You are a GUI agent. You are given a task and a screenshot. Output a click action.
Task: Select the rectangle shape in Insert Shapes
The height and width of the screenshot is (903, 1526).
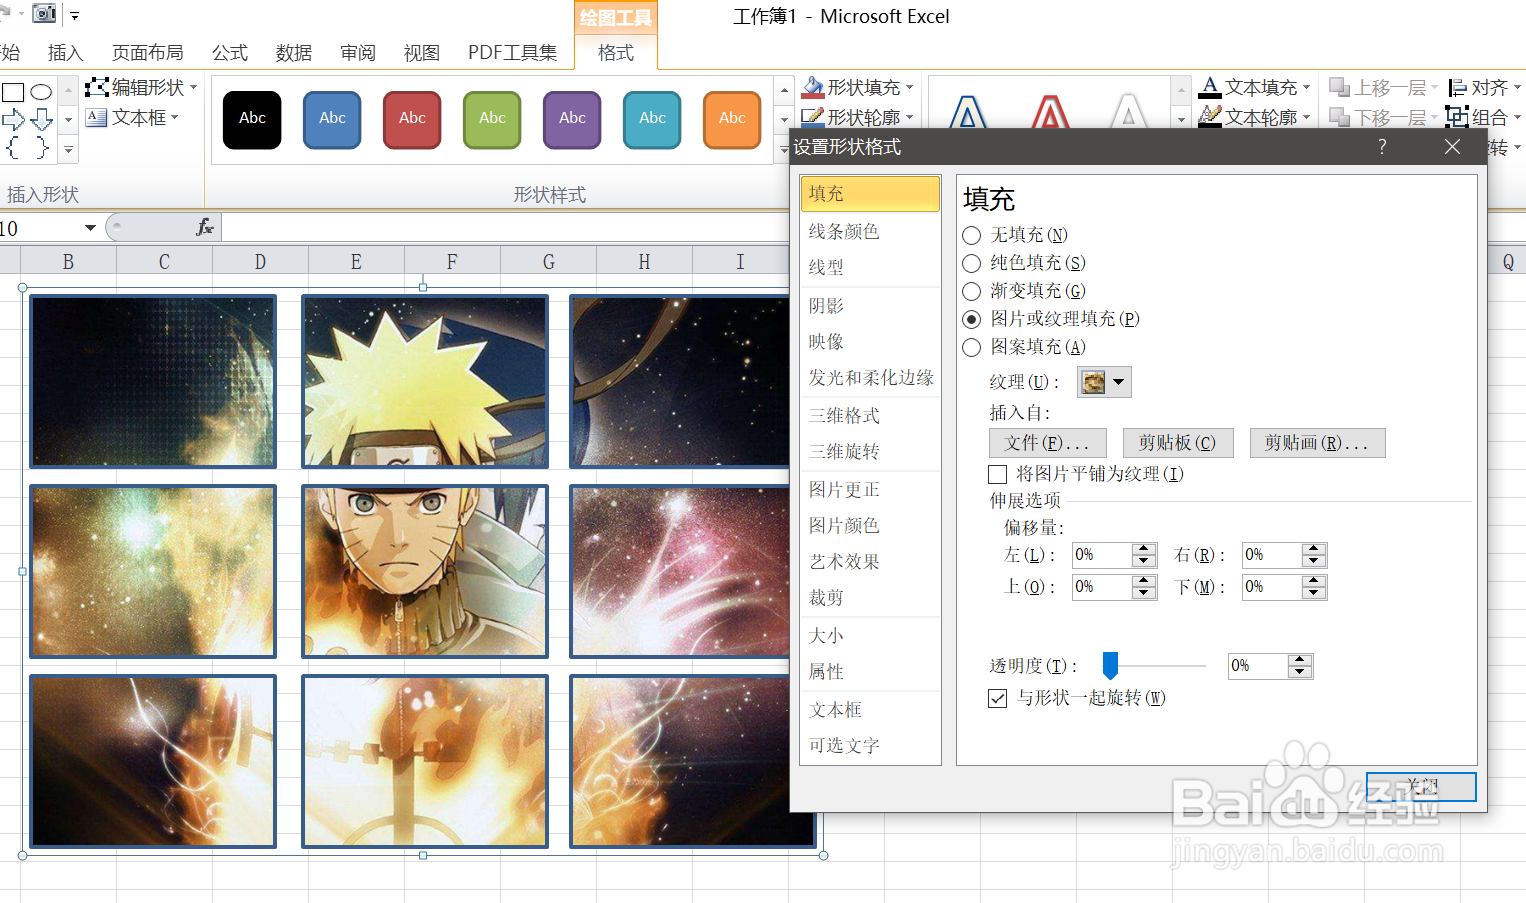(13, 92)
